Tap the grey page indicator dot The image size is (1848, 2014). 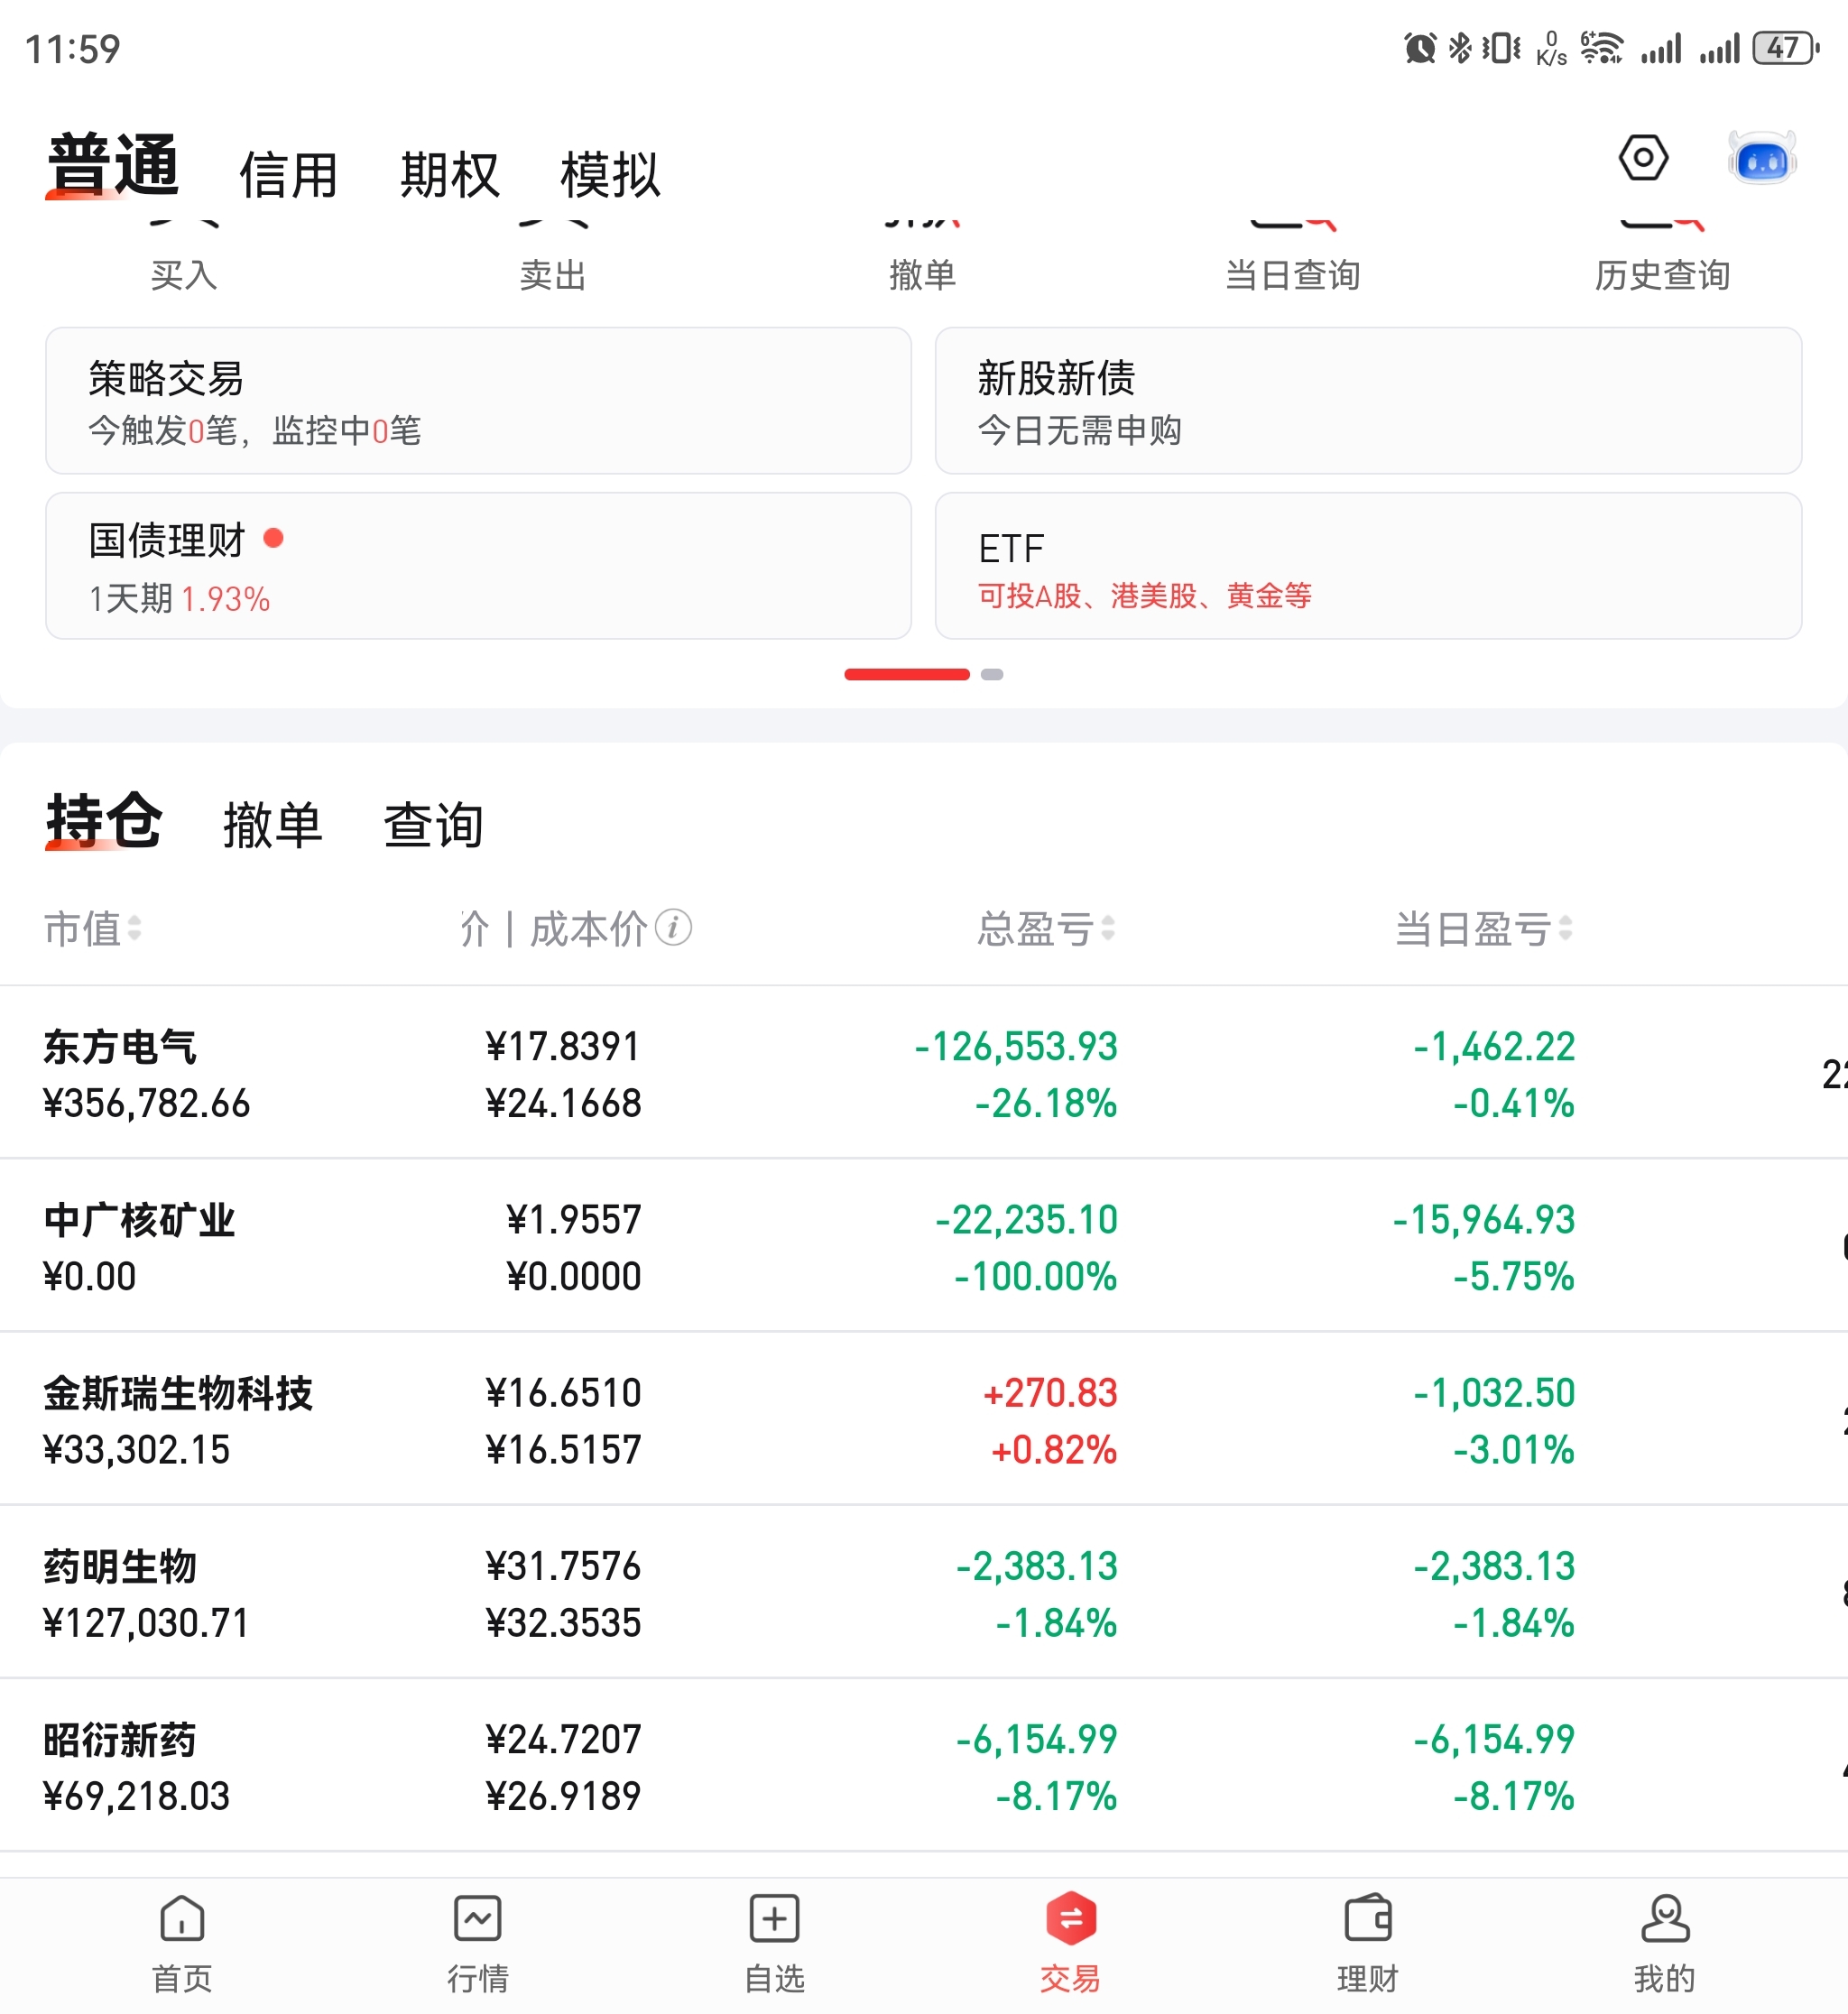point(992,675)
